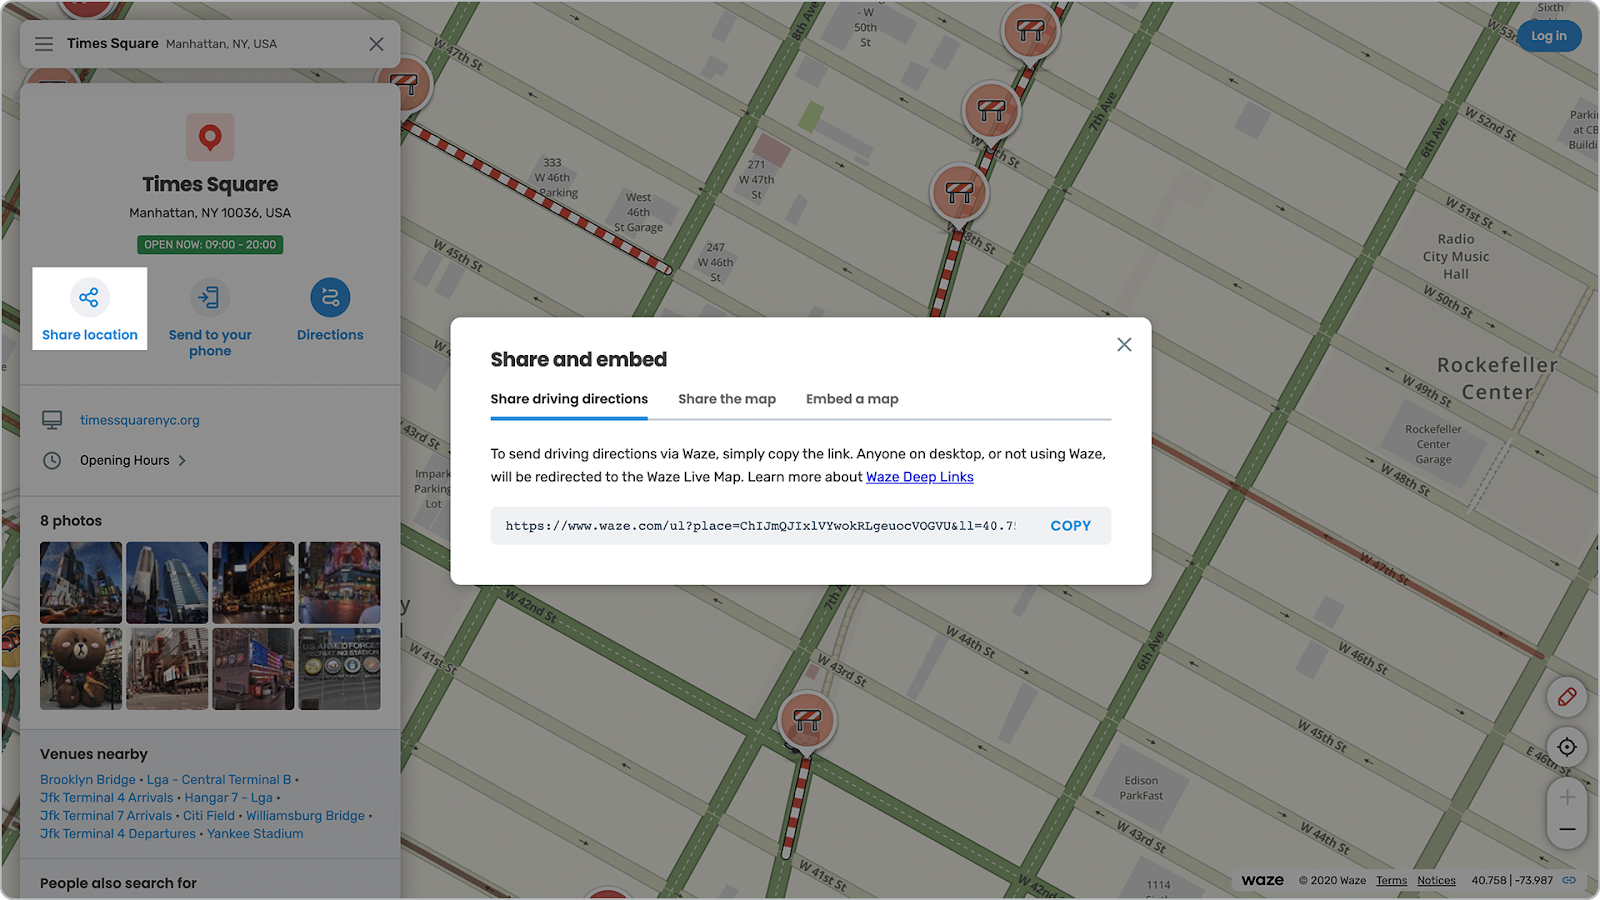Open Brooklyn Bridge nearby venue
1600x900 pixels.
tap(88, 780)
